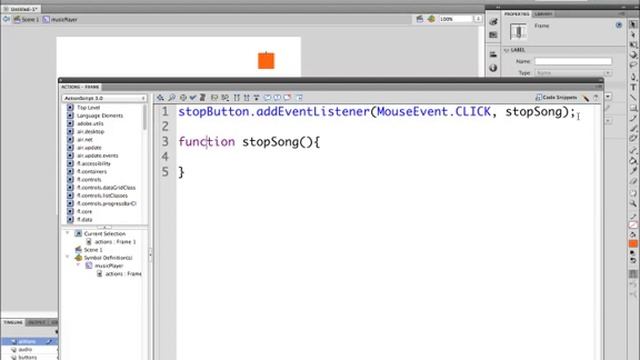Click the Actions - Frame panel tab
The height and width of the screenshot is (360, 640).
point(80,87)
